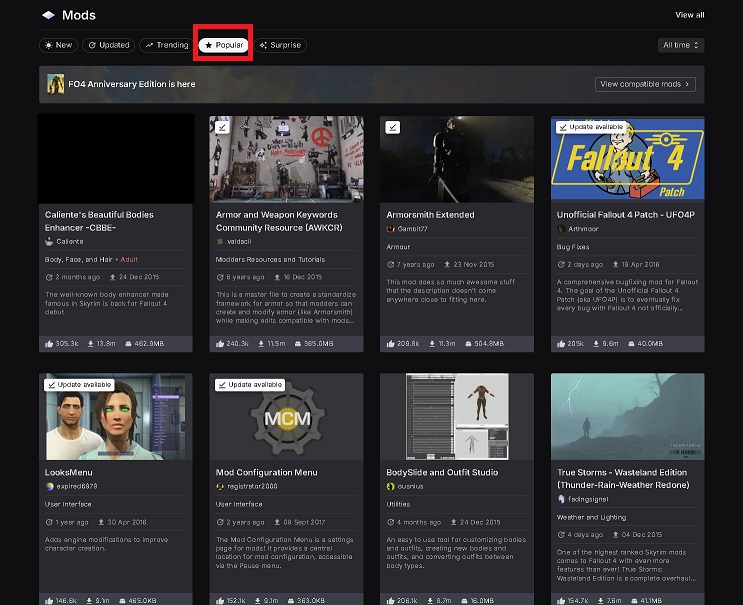The image size is (743, 605).
Task: Click the Gambit77 author avatar icon
Action: (x=391, y=229)
